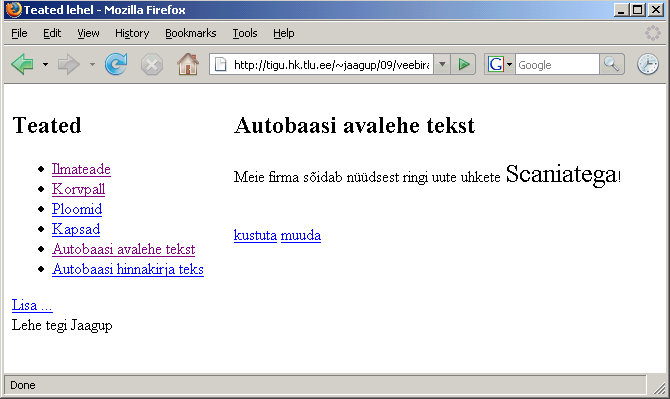Click the Firefox logo in the title bar

pos(14,9)
